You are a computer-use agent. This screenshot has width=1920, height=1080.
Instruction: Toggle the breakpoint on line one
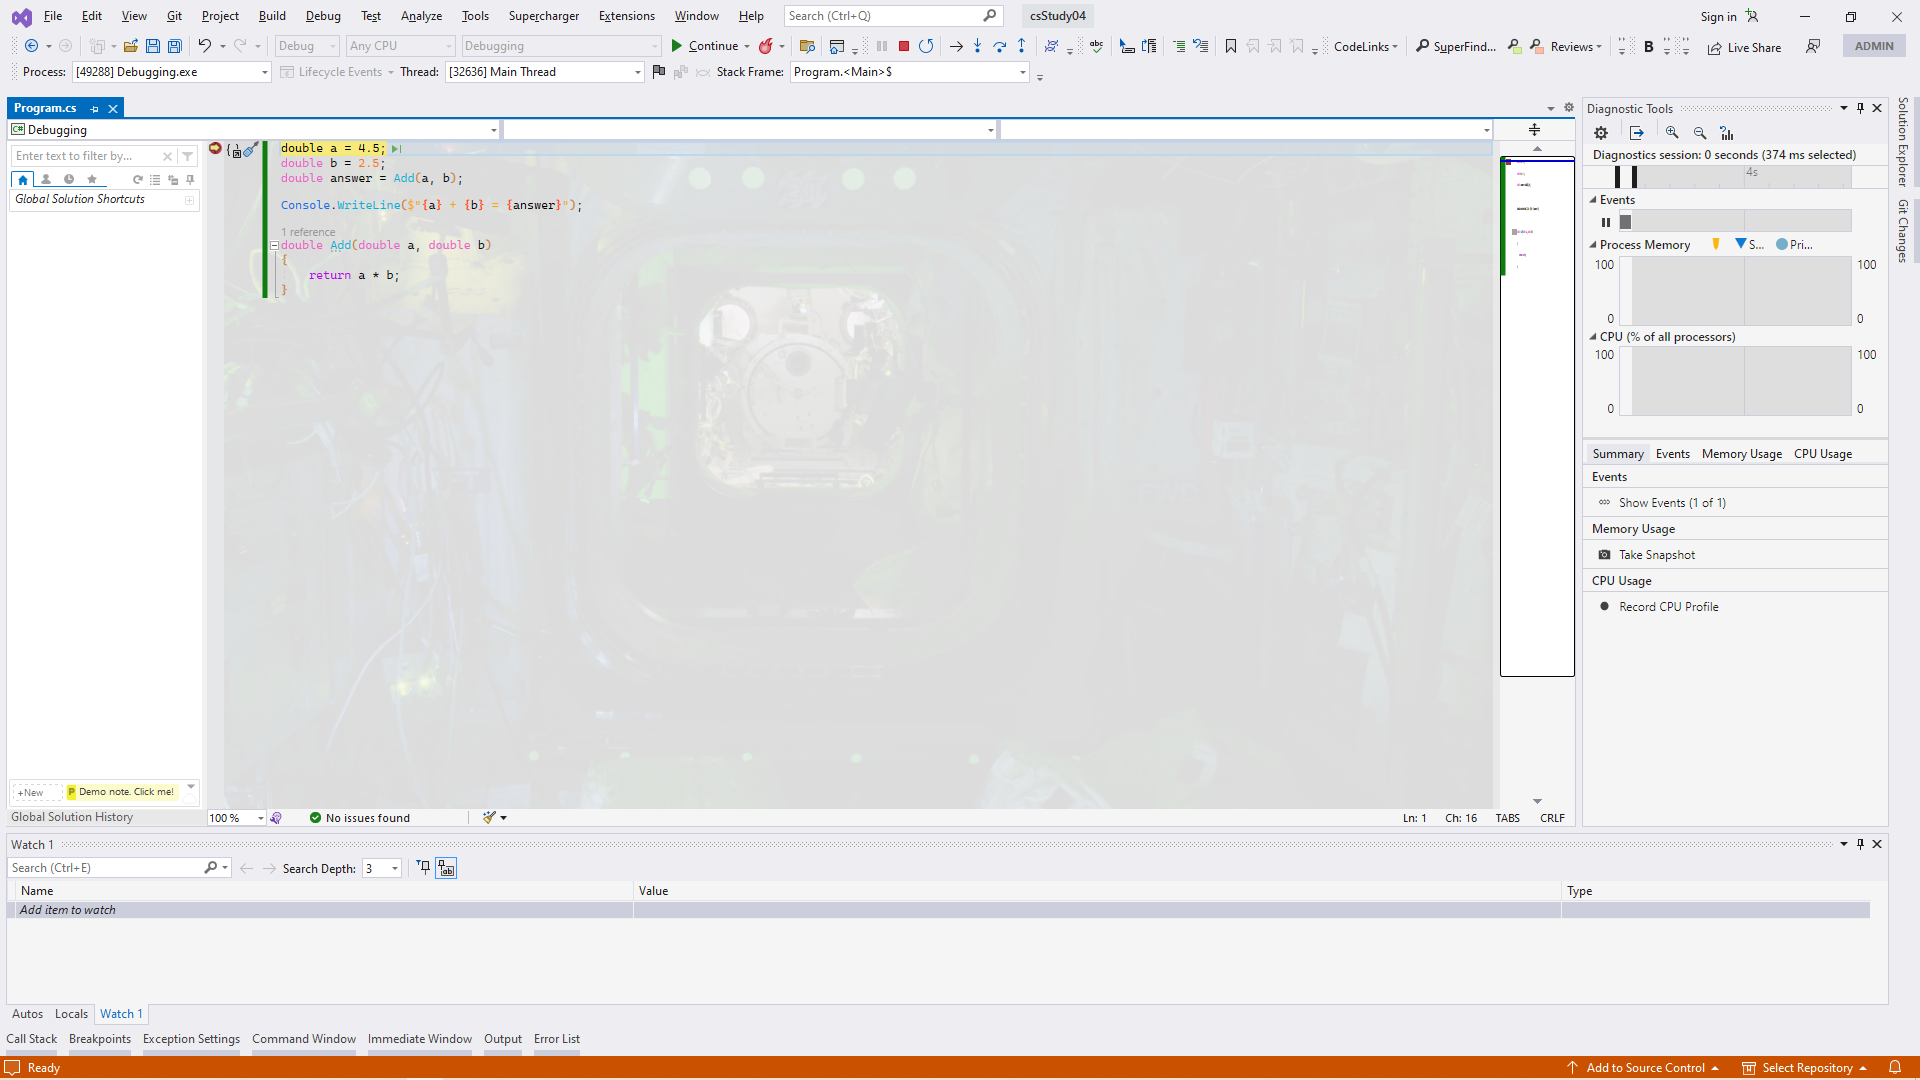point(215,148)
